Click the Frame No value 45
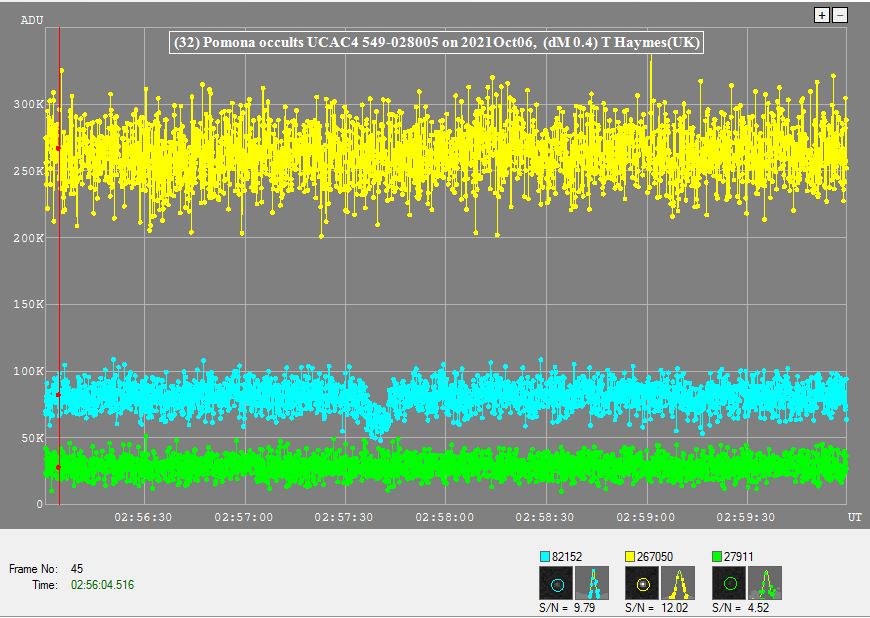 [77, 568]
